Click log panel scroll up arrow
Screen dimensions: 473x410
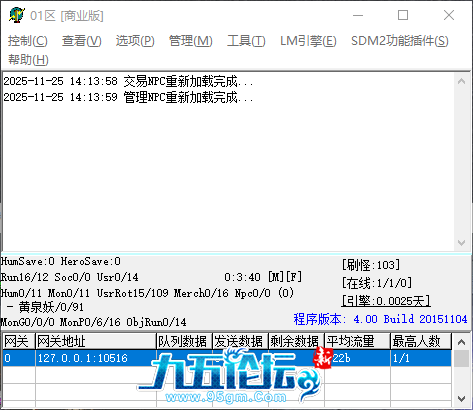pos(462,81)
